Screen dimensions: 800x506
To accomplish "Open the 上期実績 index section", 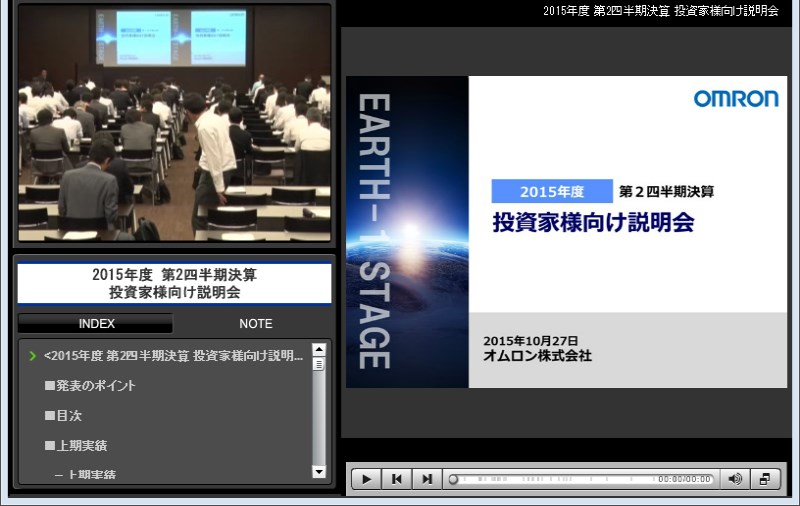I will coord(76,445).
